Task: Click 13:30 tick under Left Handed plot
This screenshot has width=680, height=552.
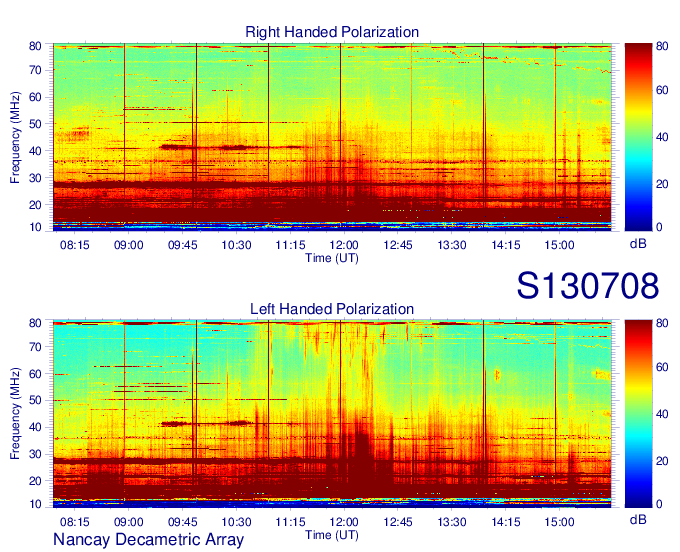Action: pos(451,522)
